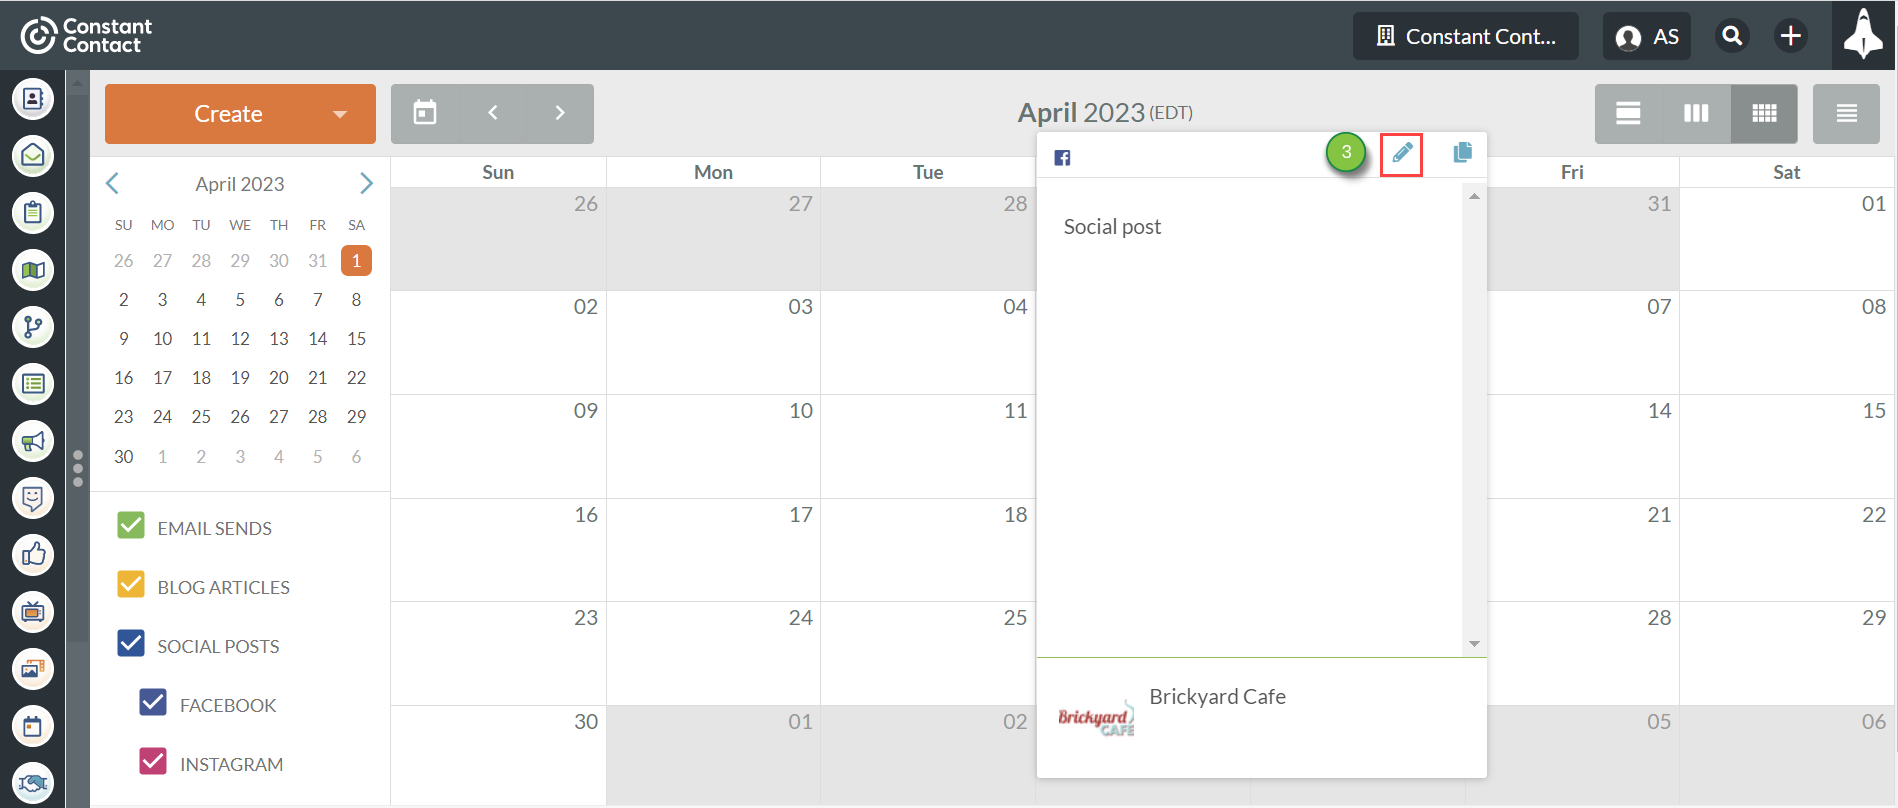The height and width of the screenshot is (808, 1898).
Task: Click the popup scrollbar down arrow
Action: coord(1474,644)
